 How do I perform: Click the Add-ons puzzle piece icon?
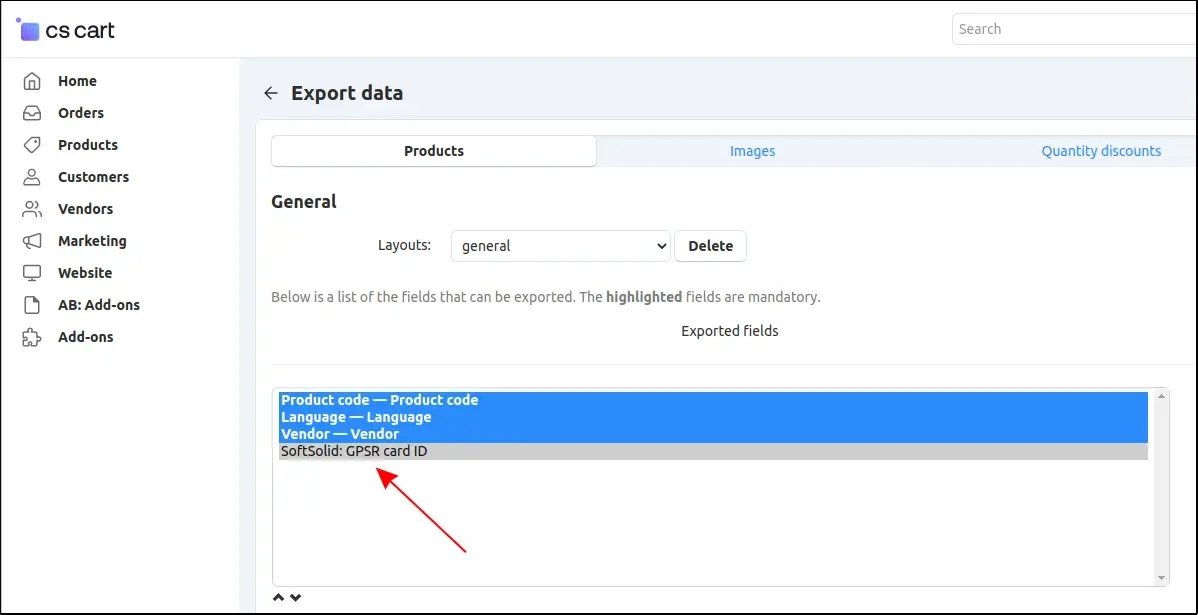(31, 338)
